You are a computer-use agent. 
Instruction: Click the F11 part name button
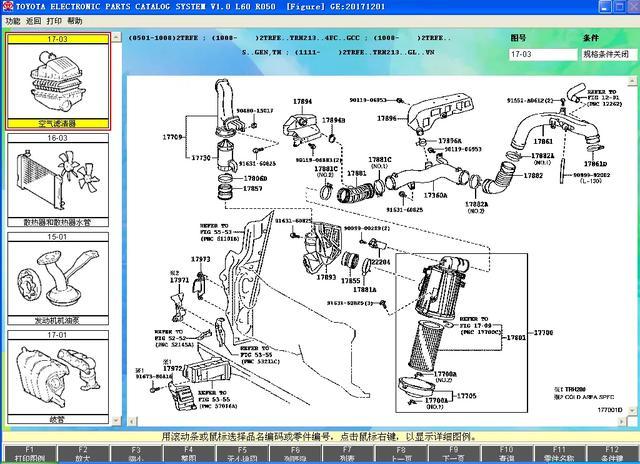pyautogui.click(x=559, y=454)
